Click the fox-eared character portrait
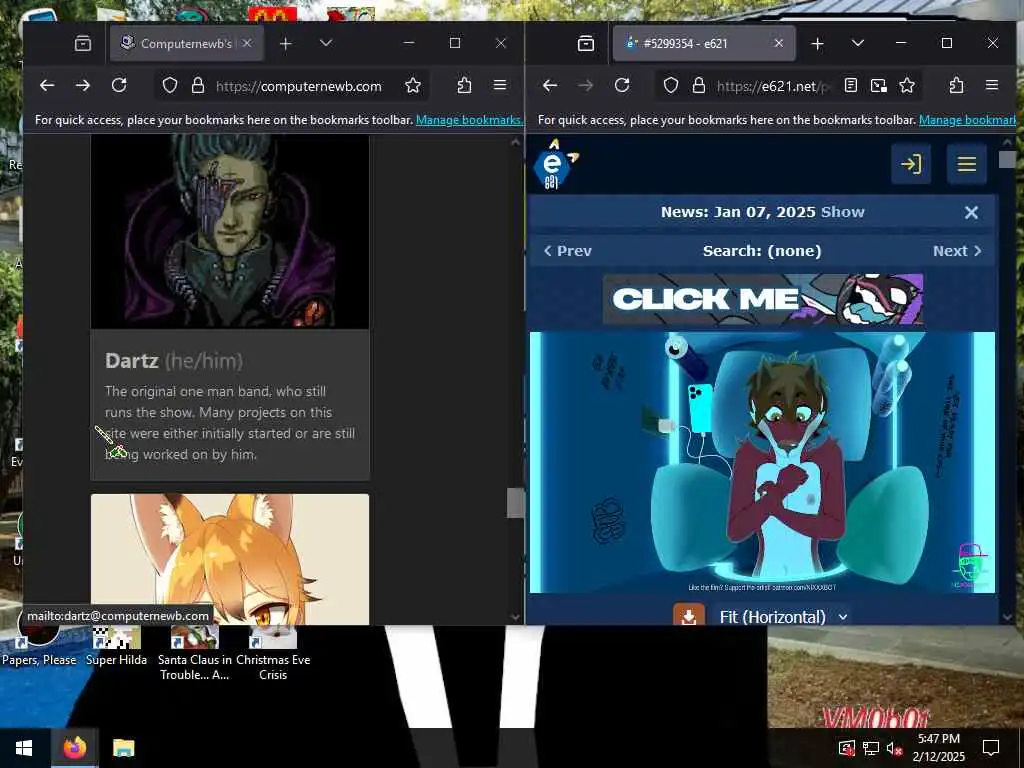 pyautogui.click(x=230, y=559)
